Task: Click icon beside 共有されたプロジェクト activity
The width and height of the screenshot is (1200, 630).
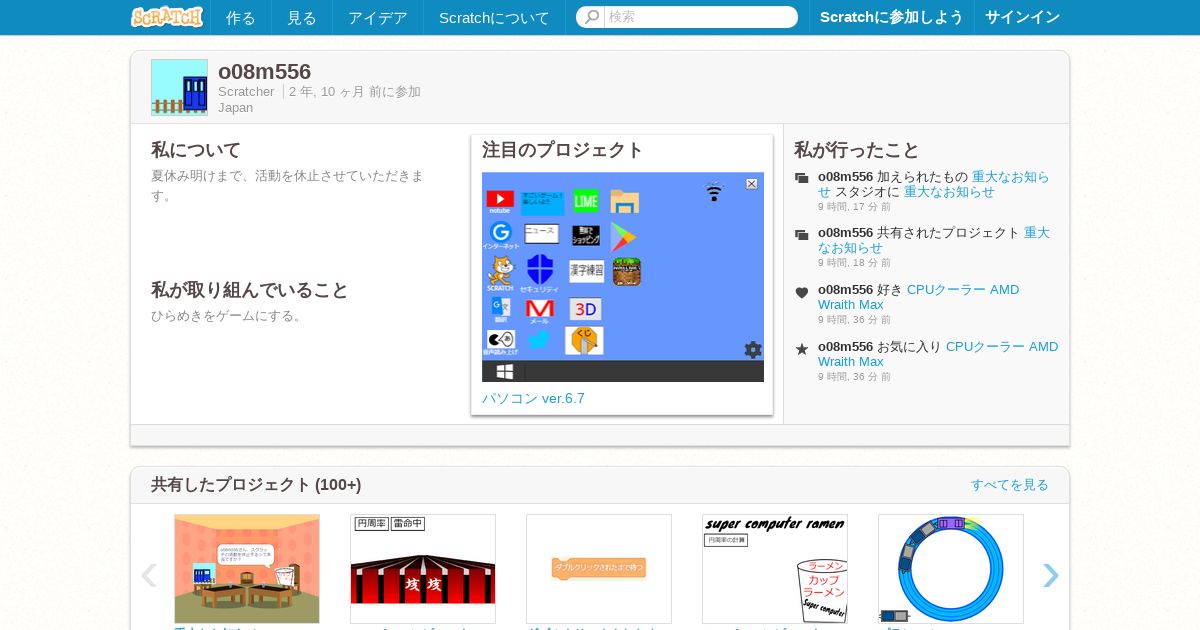Action: tap(802, 235)
